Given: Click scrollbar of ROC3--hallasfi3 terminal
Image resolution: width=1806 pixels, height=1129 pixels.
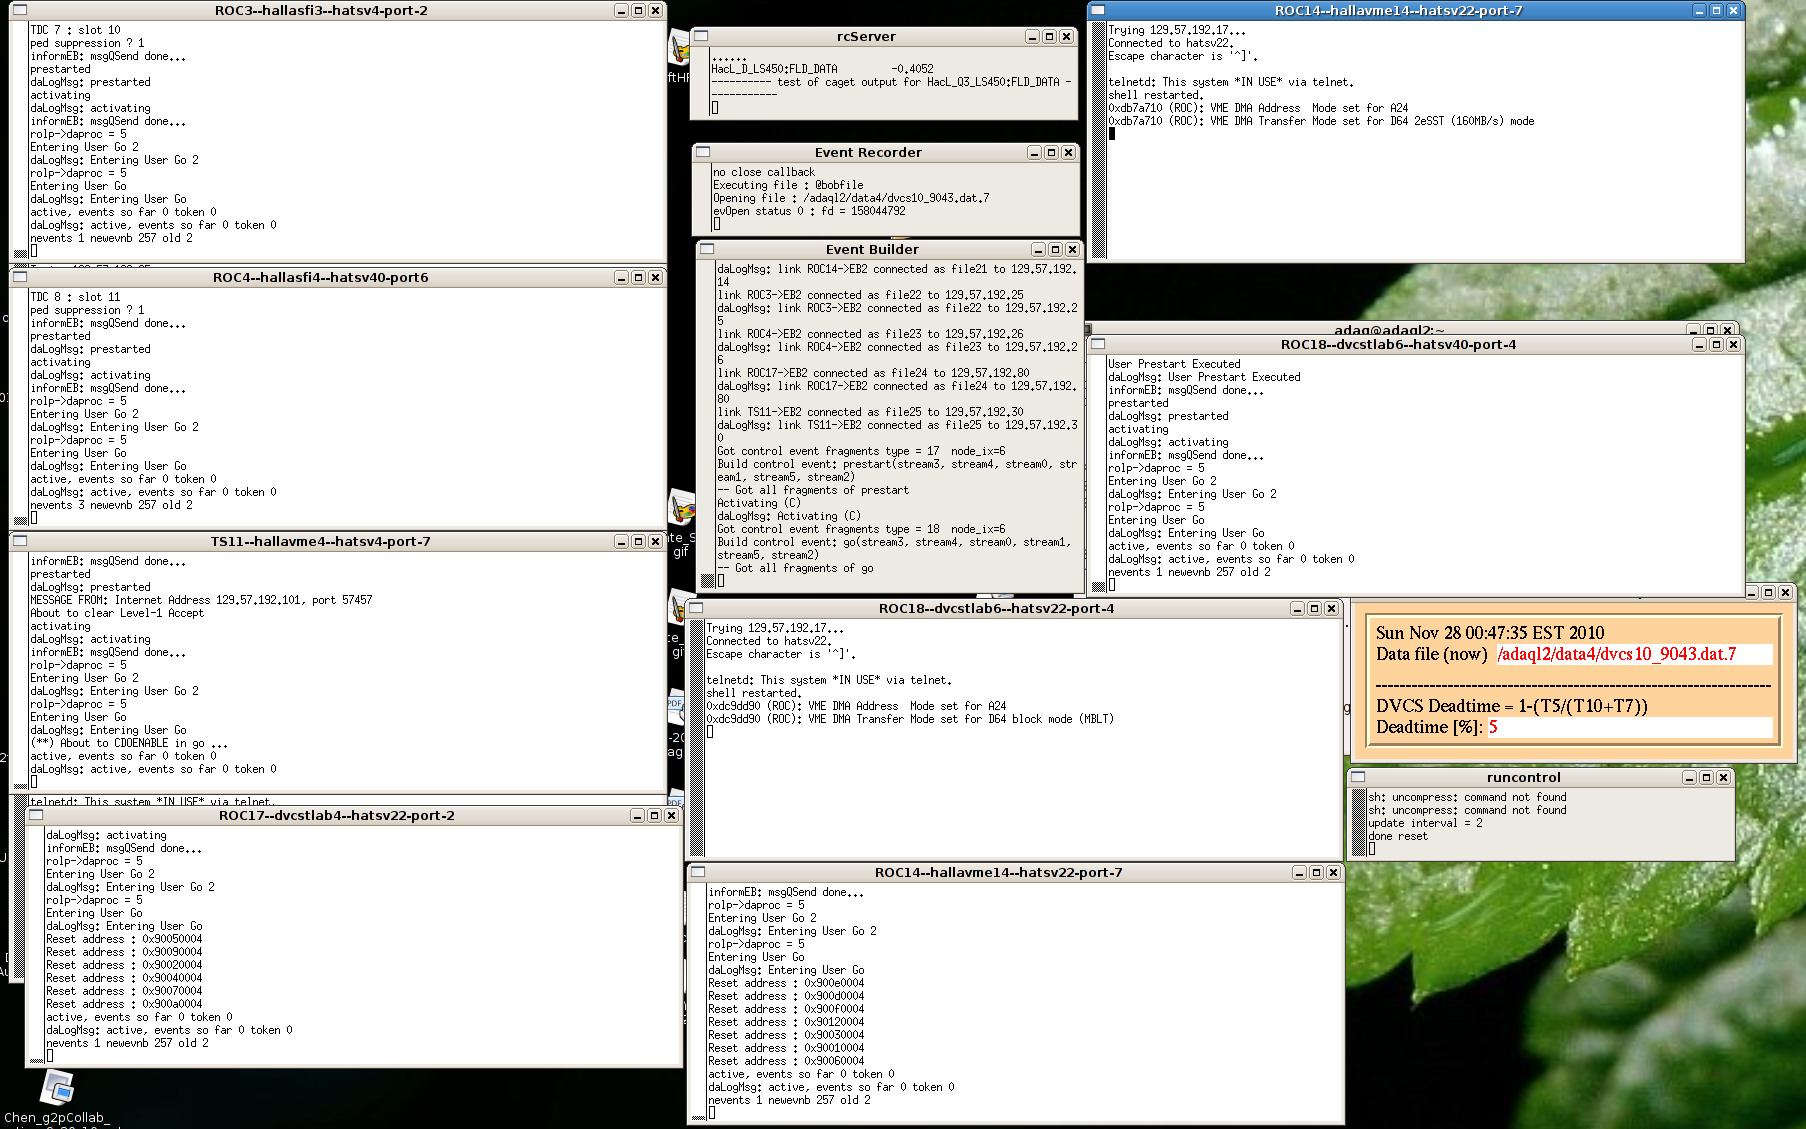Looking at the screenshot, I should coord(20,140).
